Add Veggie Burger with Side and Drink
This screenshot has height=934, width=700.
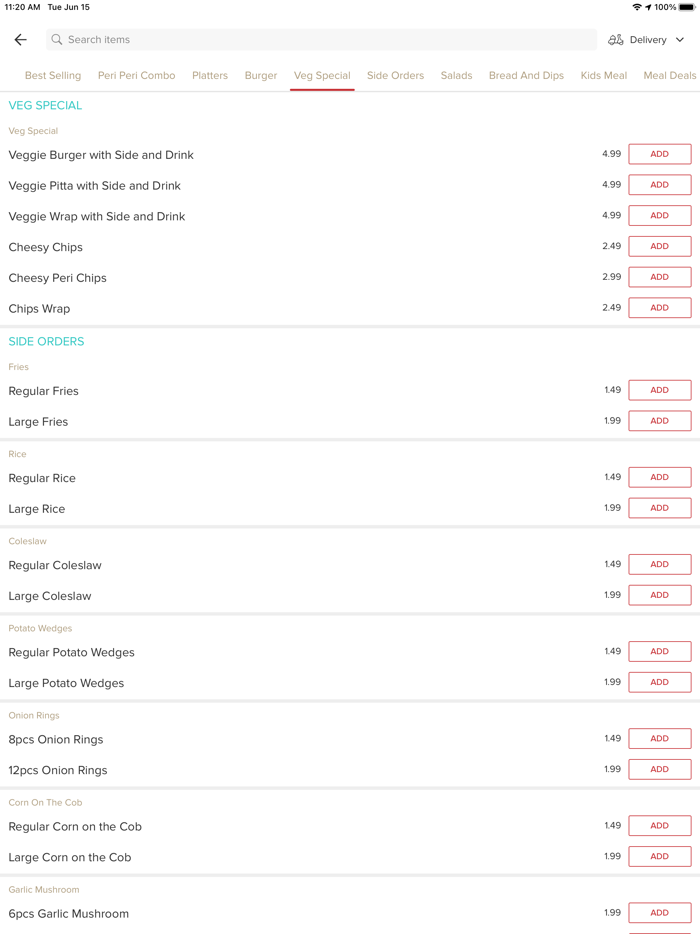point(659,154)
